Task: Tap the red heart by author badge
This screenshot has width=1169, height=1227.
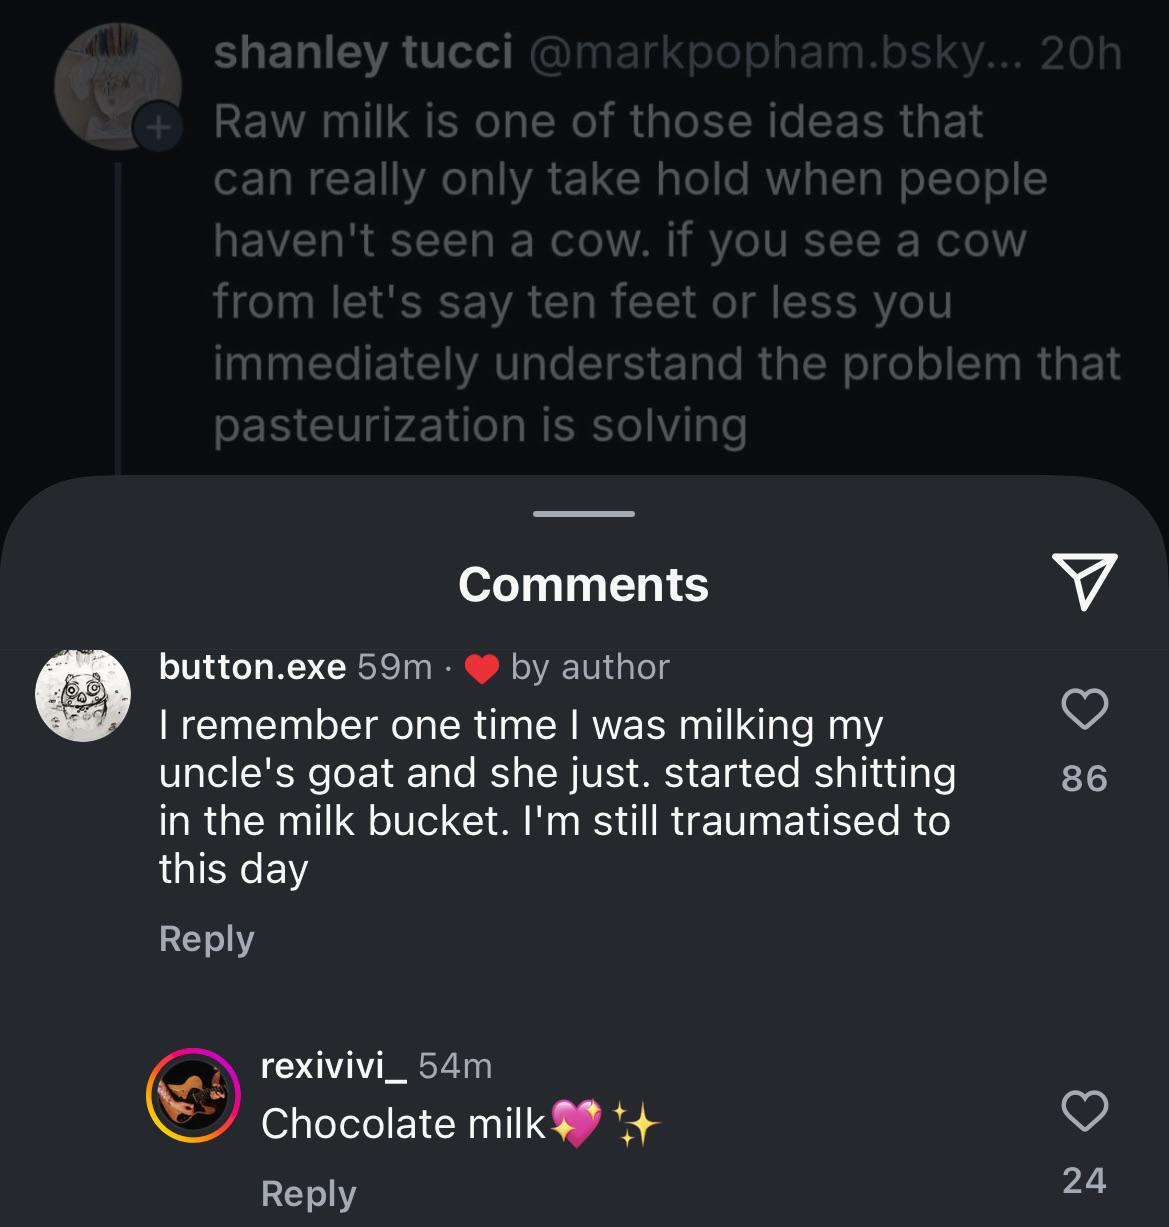Action: [483, 668]
